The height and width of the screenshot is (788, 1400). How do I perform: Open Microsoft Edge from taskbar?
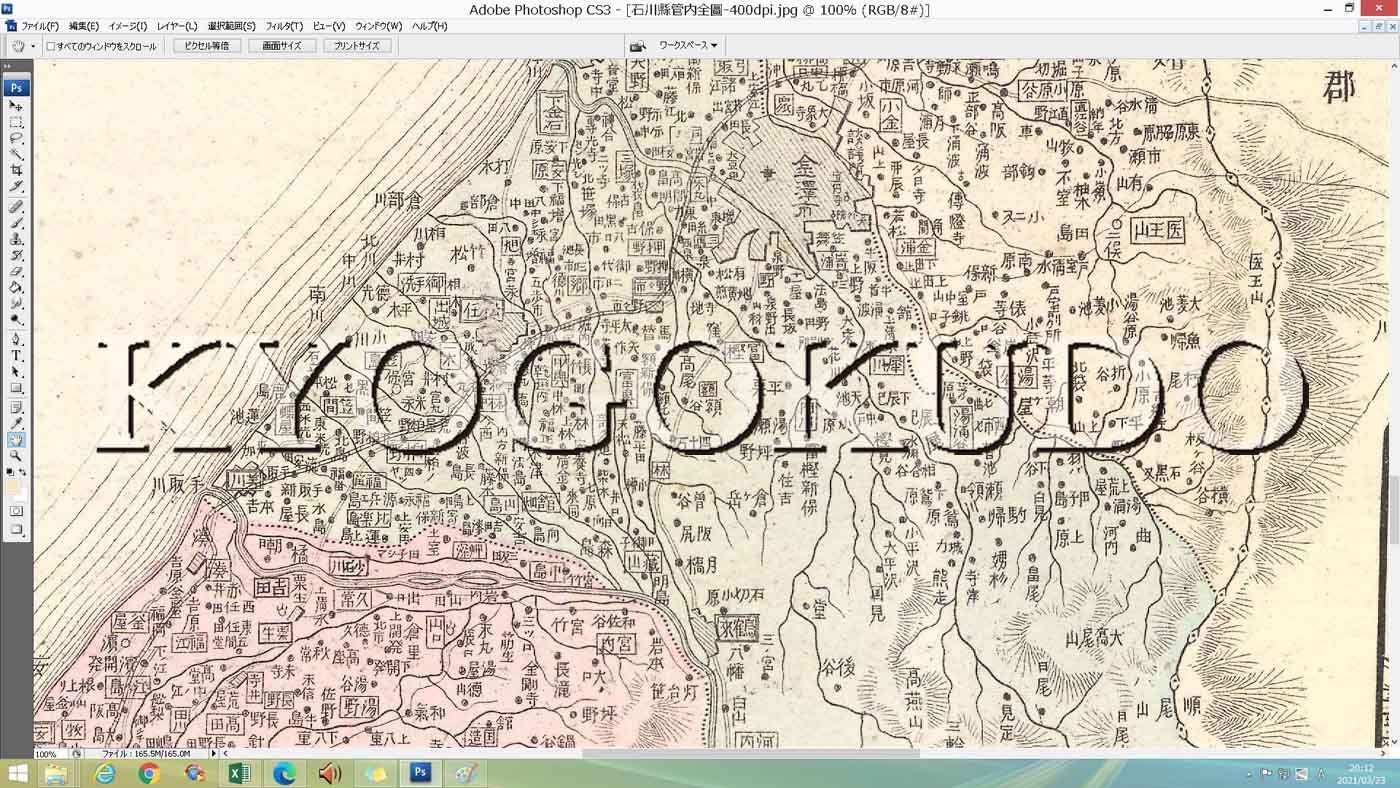(284, 773)
